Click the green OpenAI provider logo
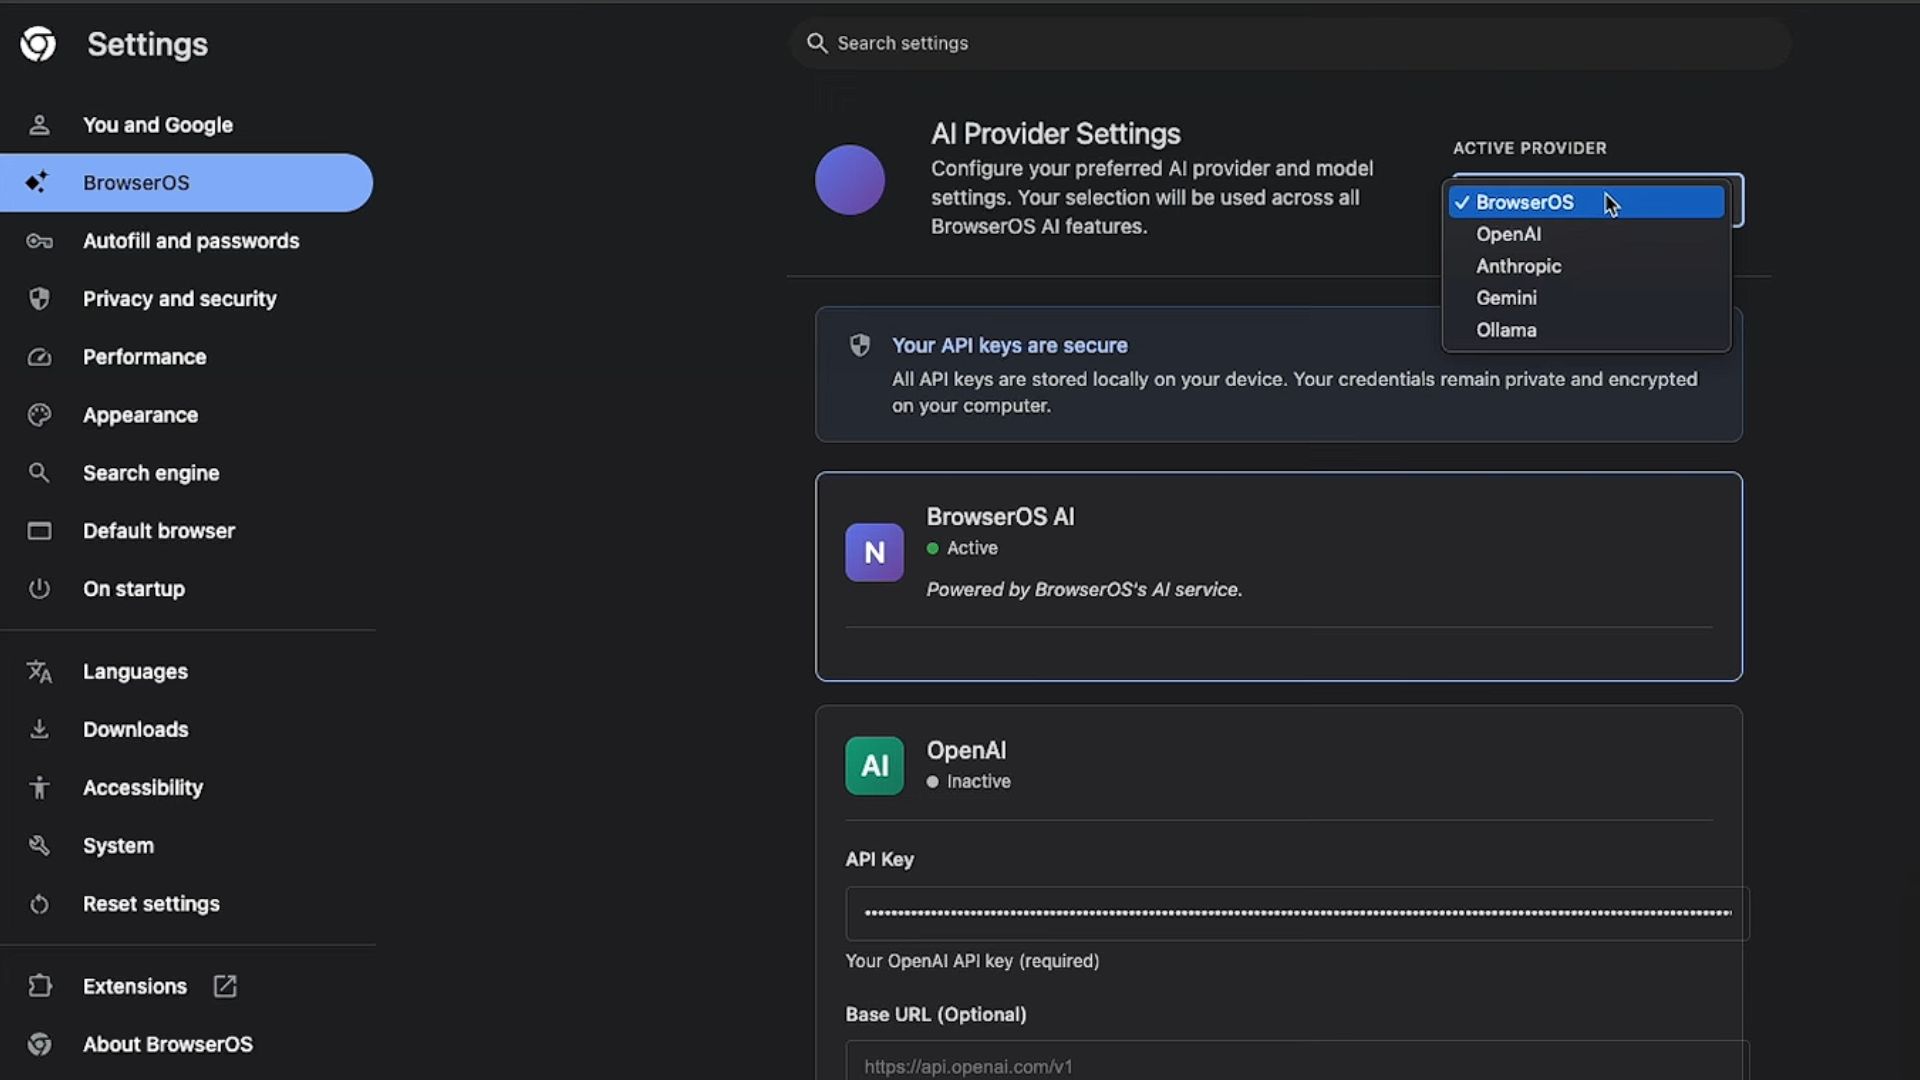1920x1080 pixels. 874,766
